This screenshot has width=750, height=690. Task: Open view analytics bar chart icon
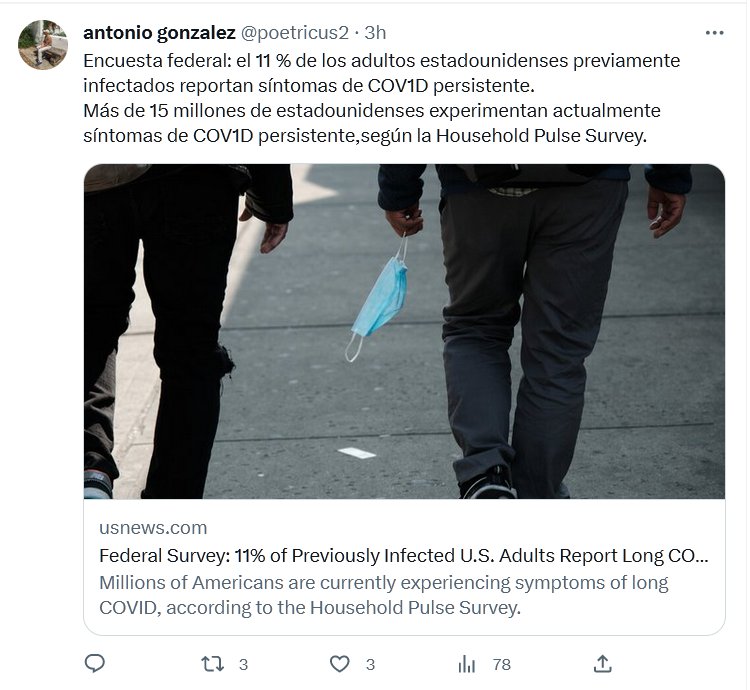467,663
